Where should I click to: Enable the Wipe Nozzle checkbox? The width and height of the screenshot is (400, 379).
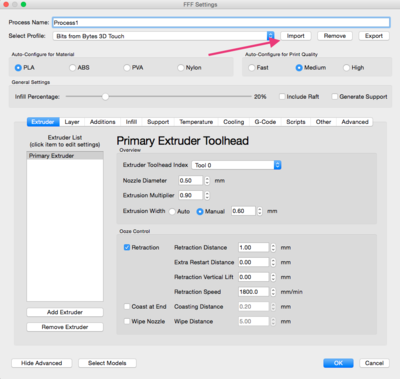[x=127, y=321]
